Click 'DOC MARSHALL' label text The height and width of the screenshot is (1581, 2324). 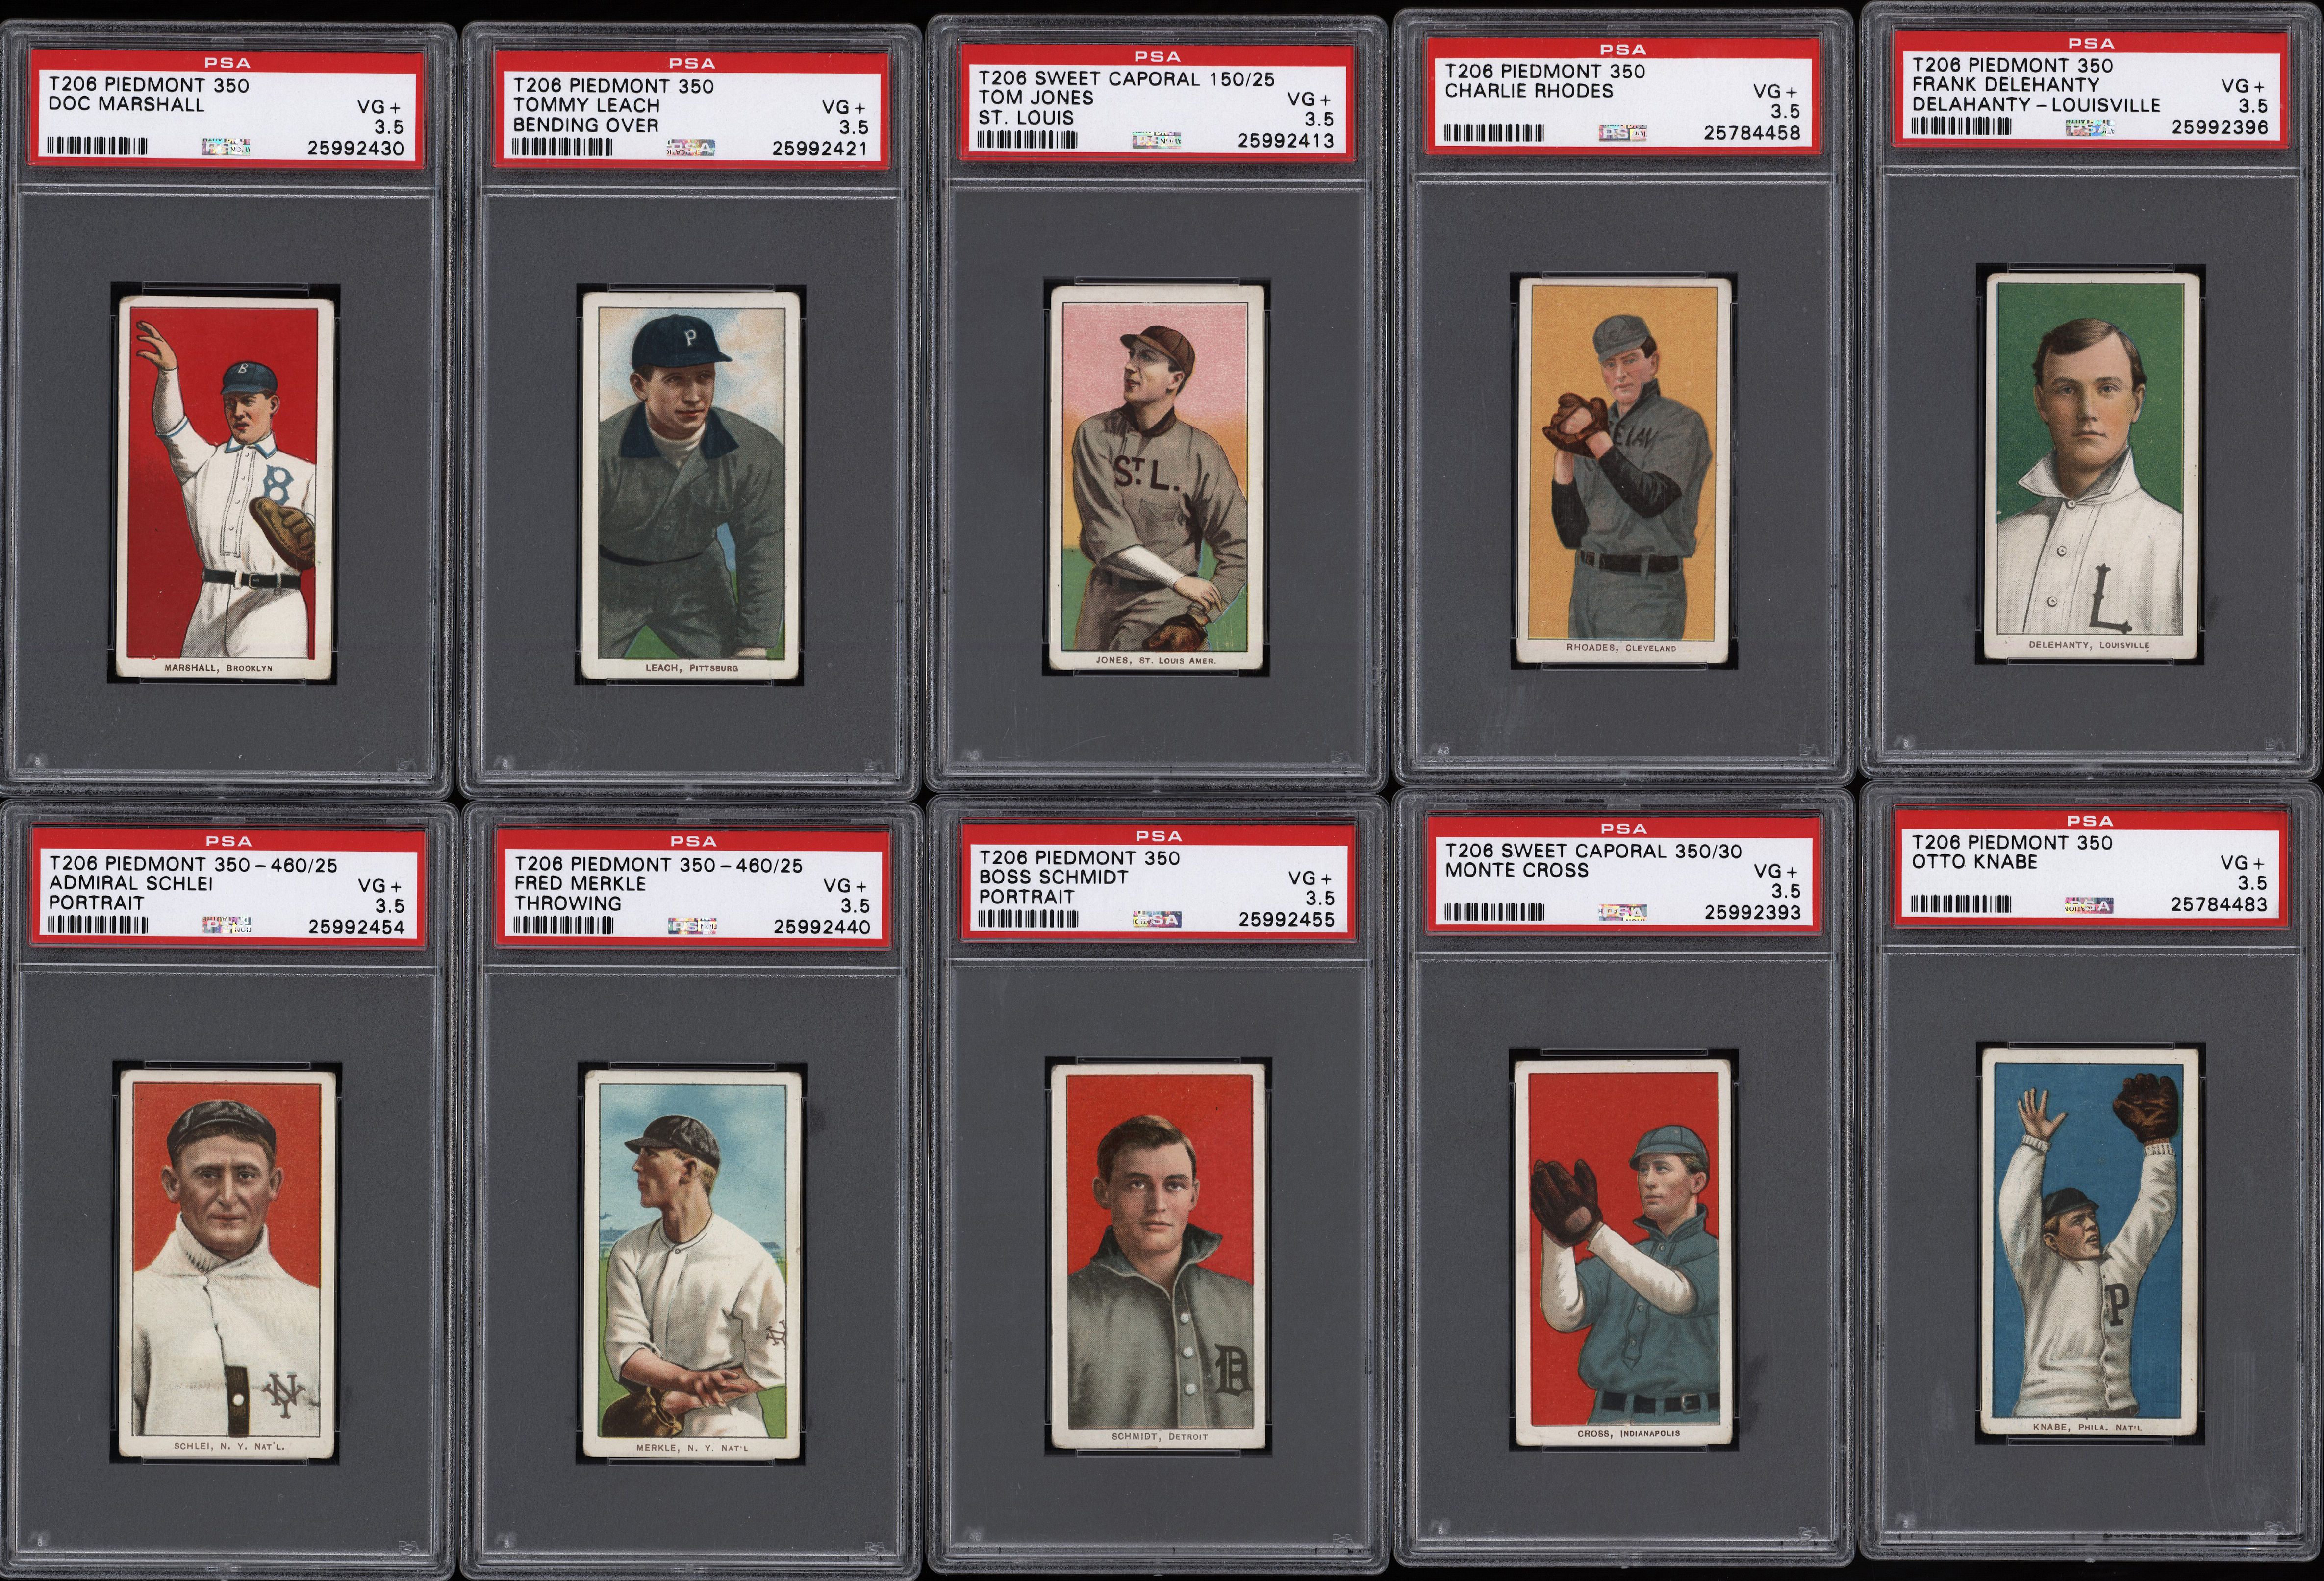(126, 105)
